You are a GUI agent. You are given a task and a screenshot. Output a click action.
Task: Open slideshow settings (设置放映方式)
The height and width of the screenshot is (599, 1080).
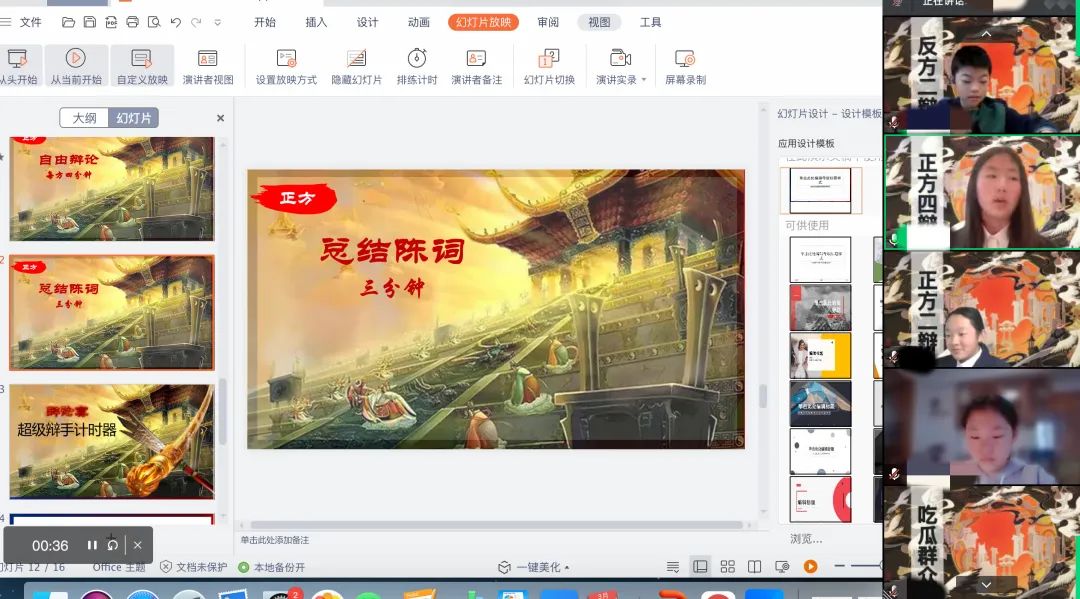tap(286, 66)
